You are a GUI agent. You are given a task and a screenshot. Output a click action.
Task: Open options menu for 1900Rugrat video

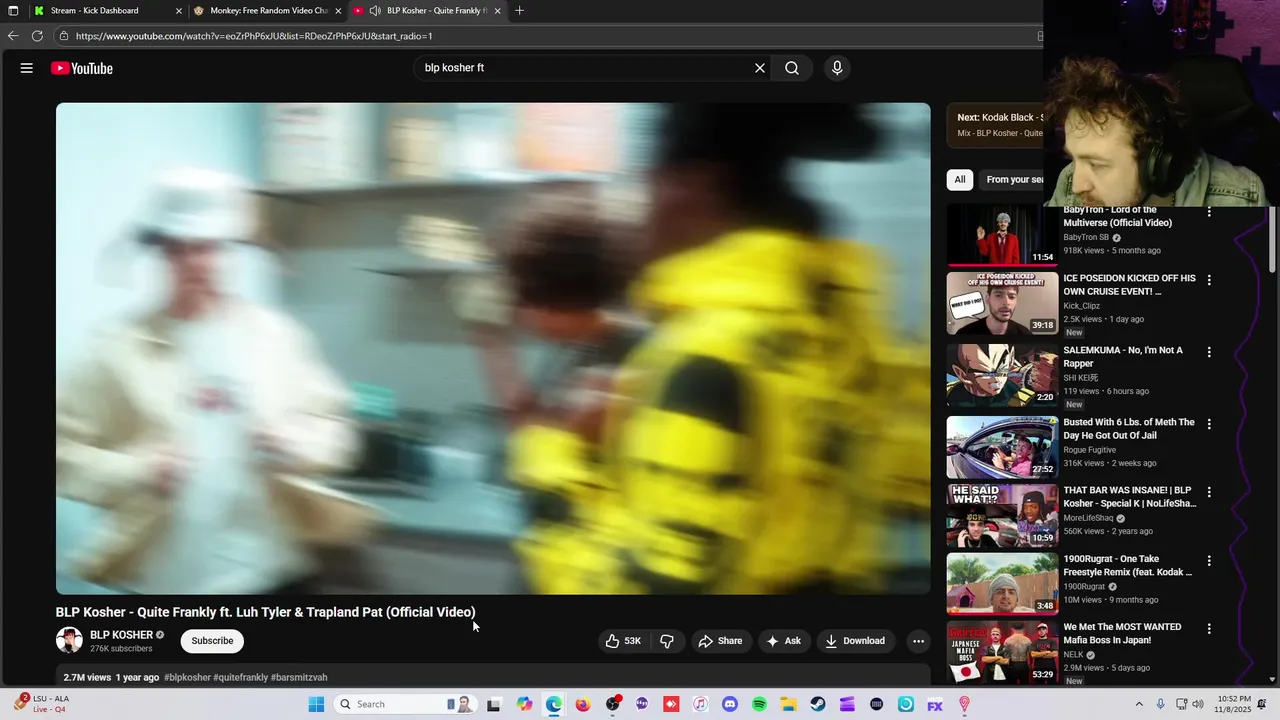point(1209,561)
